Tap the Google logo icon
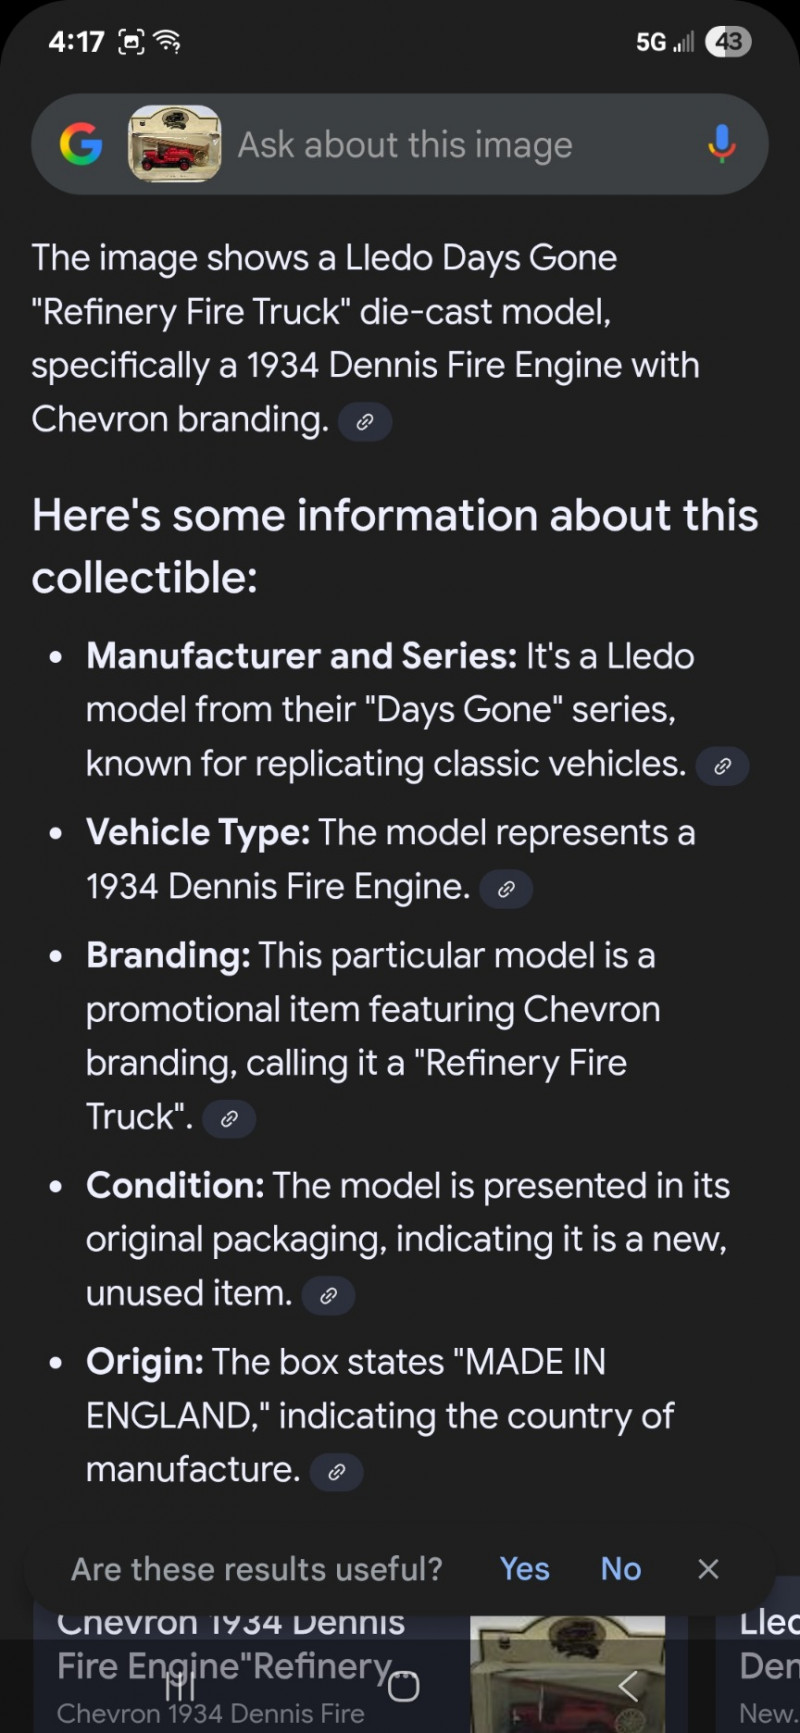The height and width of the screenshot is (1733, 800). tap(81, 145)
